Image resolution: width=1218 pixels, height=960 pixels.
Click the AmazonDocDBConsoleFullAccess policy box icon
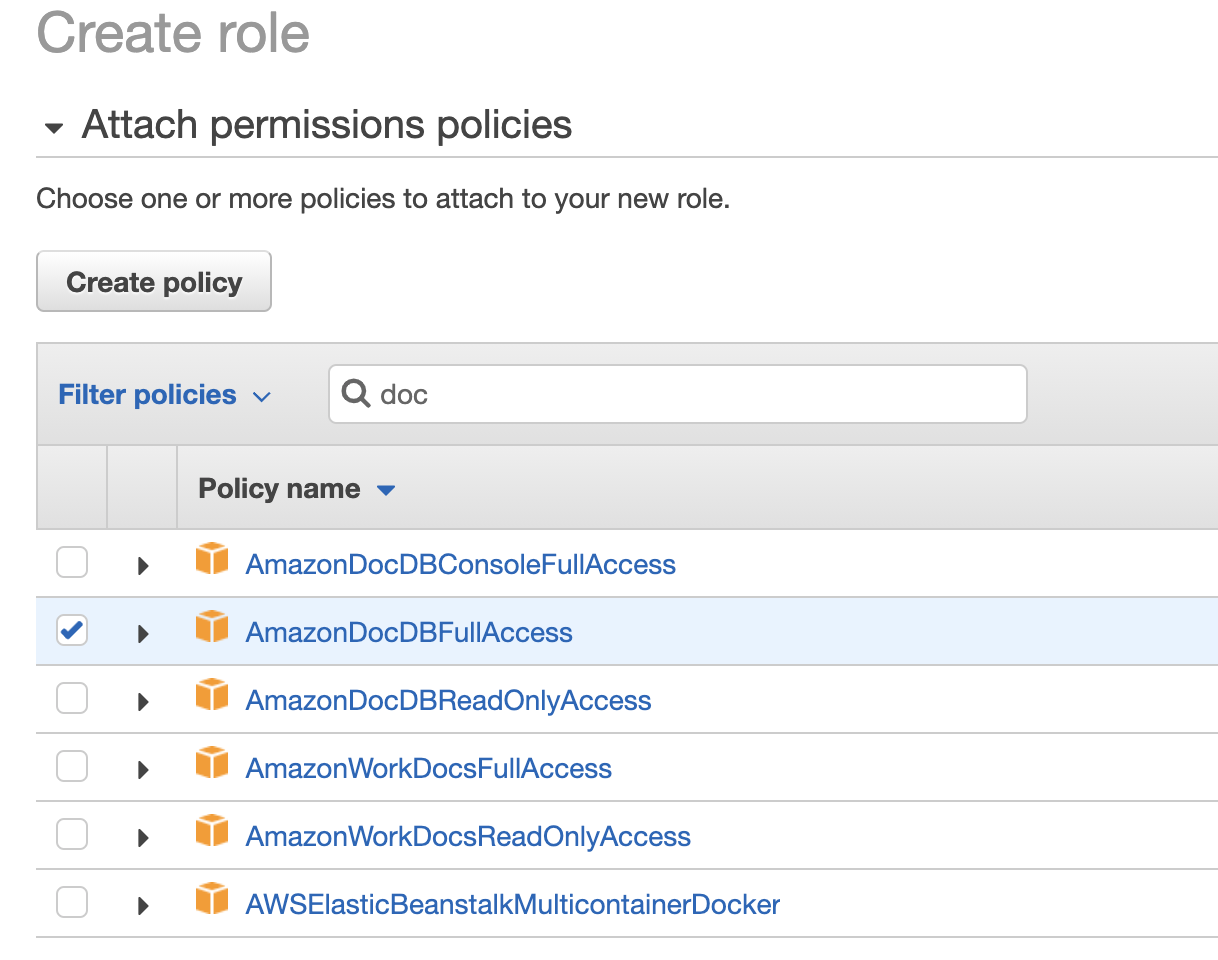pyautogui.click(x=212, y=560)
